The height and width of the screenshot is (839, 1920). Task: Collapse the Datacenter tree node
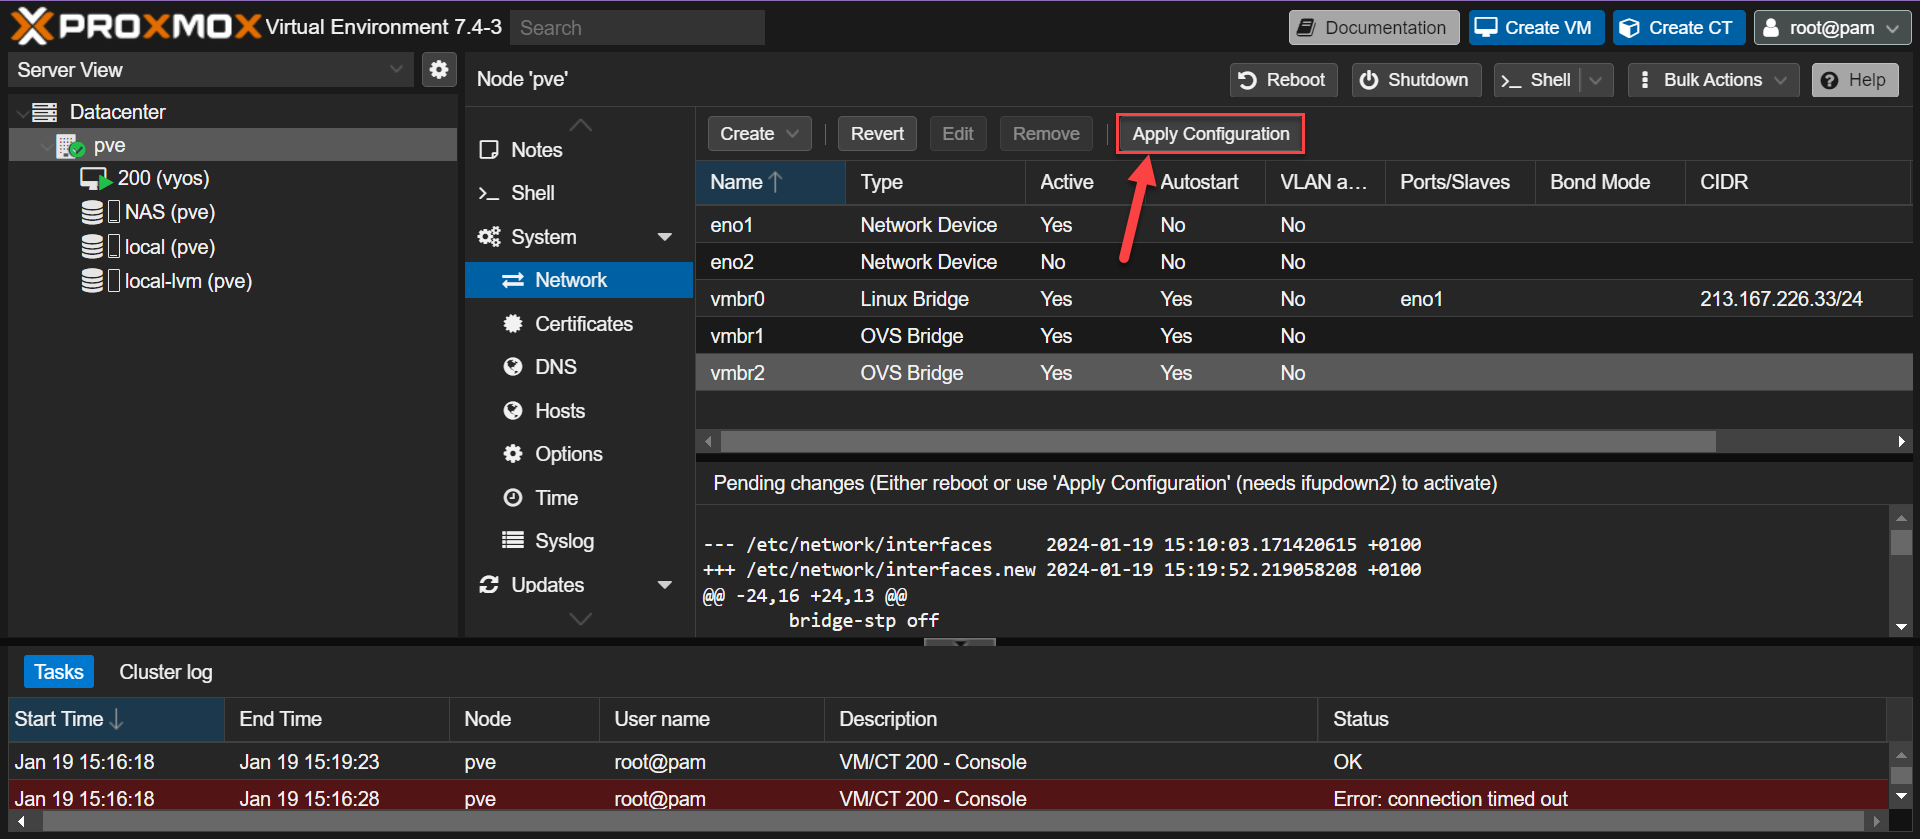click(22, 113)
